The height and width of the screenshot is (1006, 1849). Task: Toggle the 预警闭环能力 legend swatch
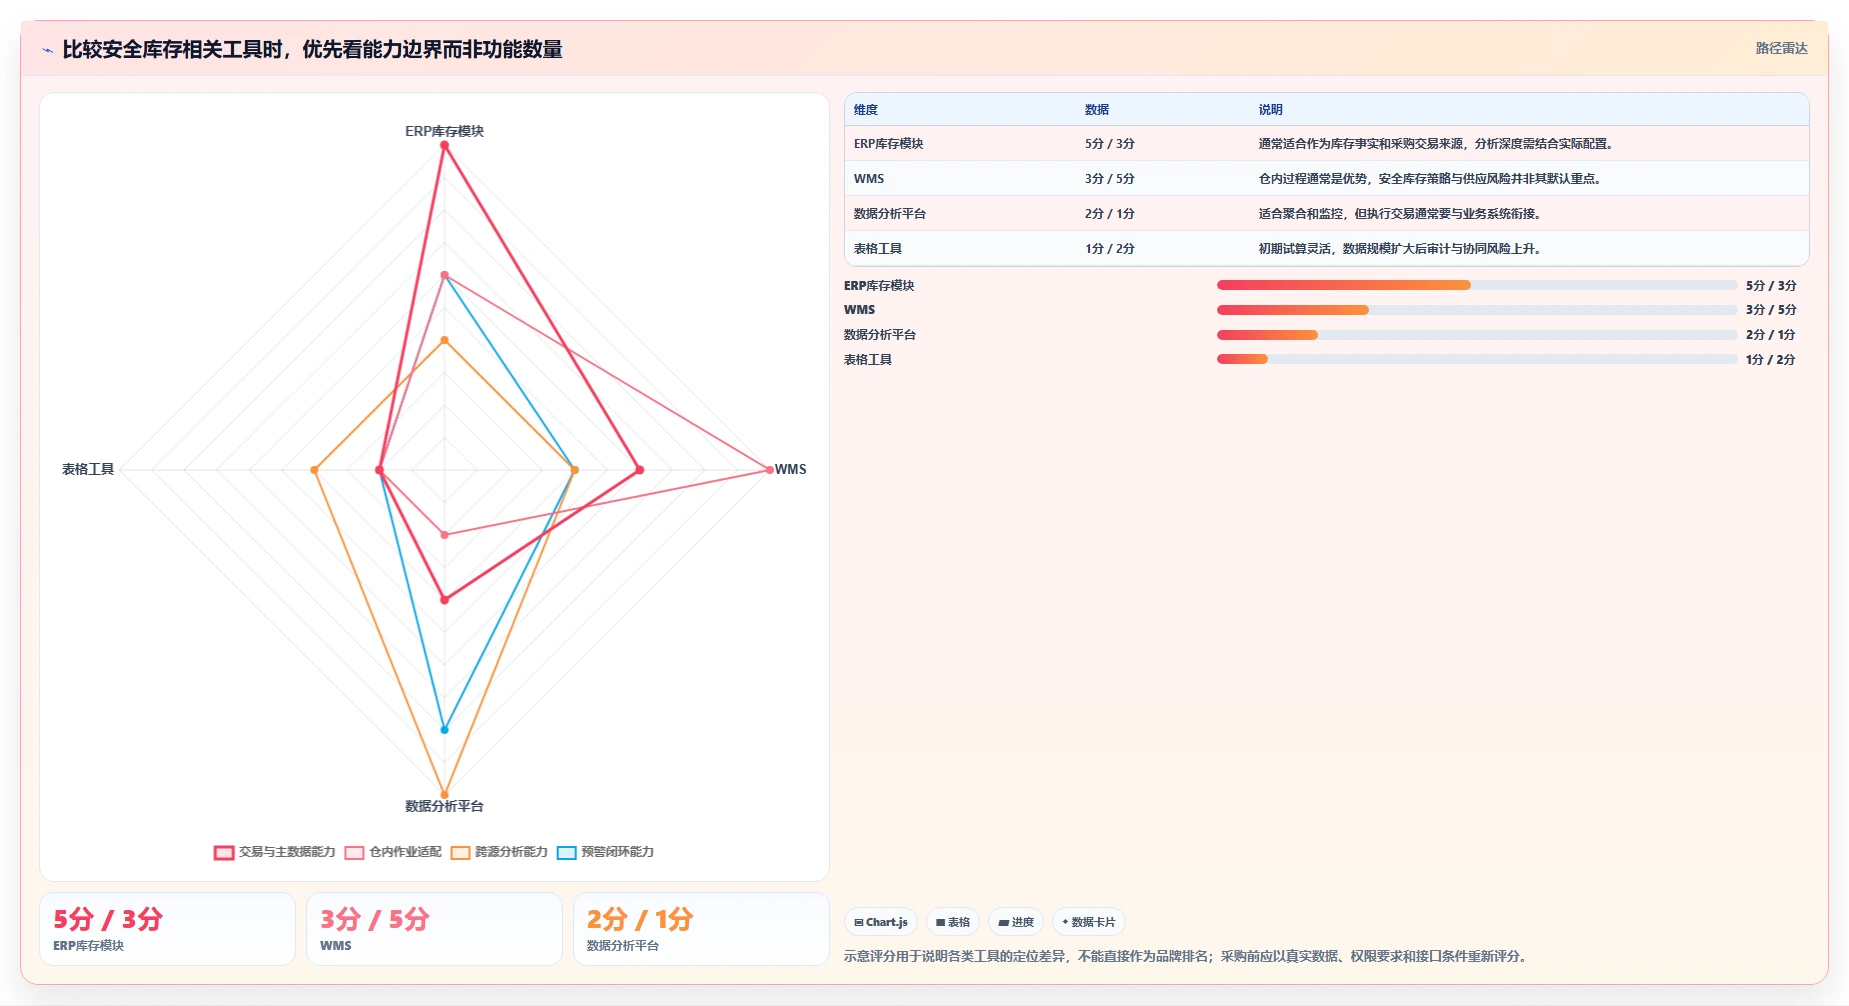[566, 853]
